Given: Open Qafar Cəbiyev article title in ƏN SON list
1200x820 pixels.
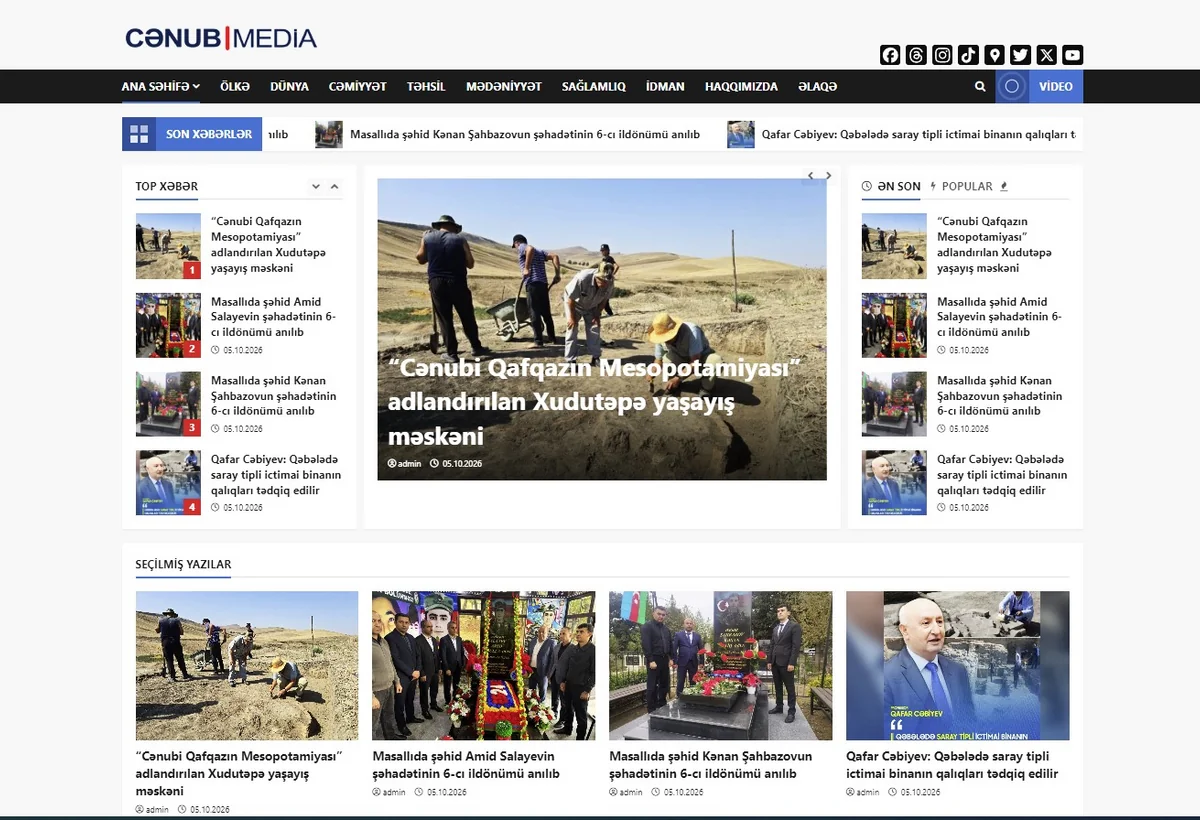Looking at the screenshot, I should [1002, 475].
